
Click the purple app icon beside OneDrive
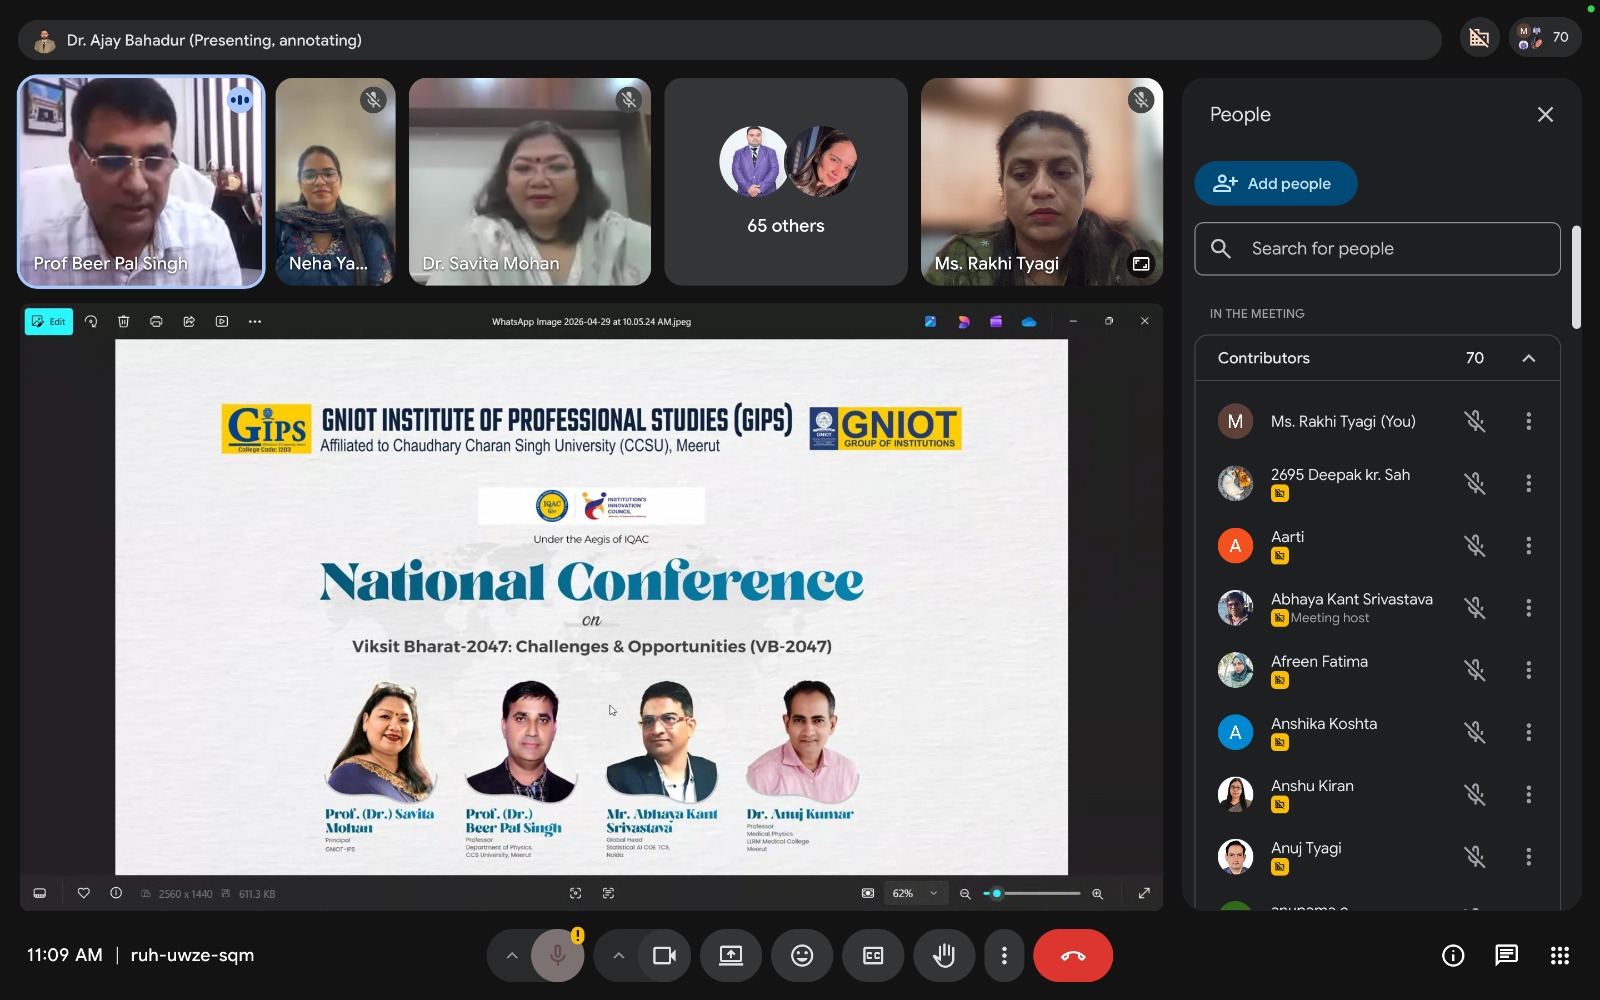(996, 321)
